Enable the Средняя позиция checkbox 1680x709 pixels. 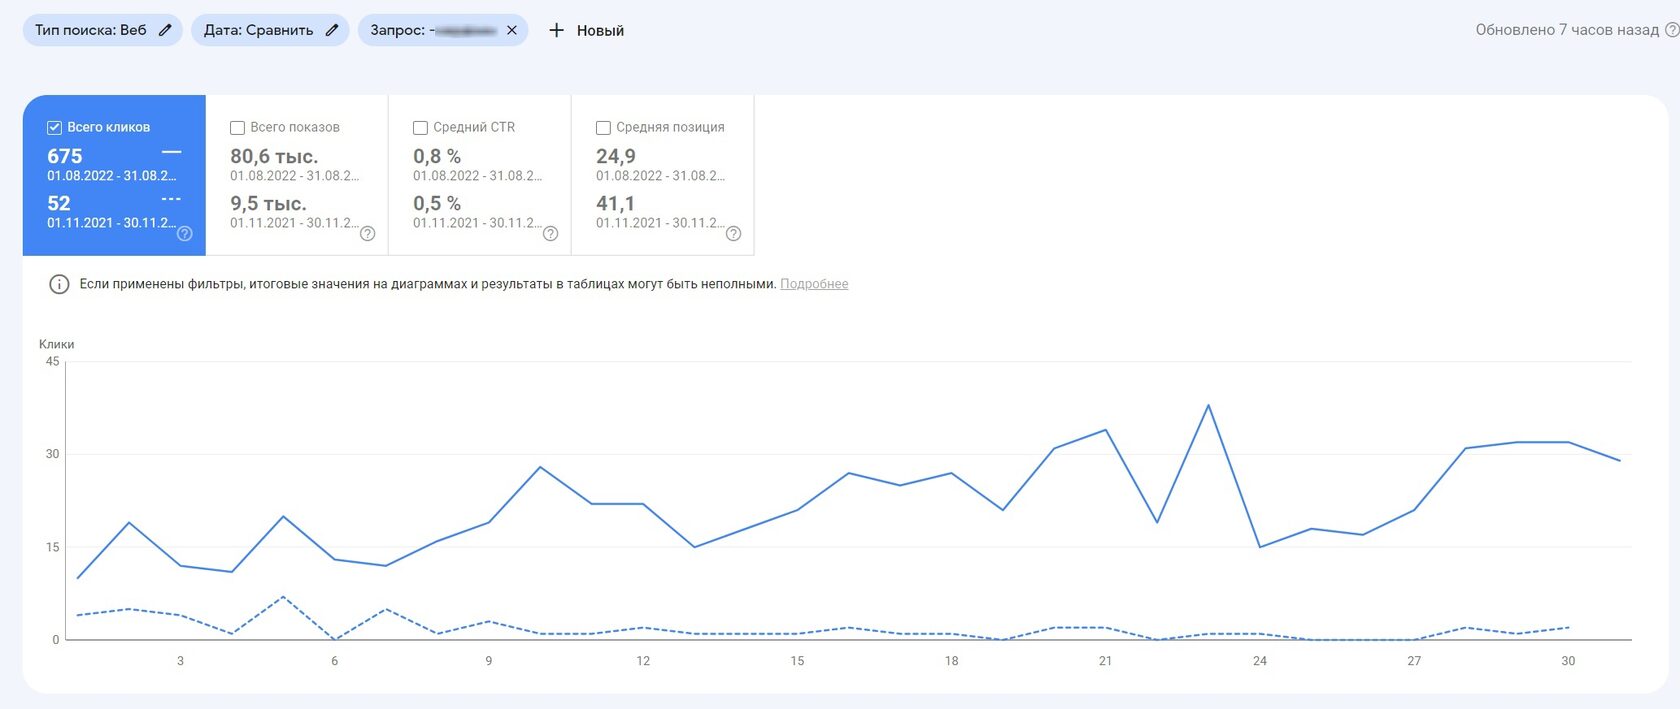click(603, 128)
